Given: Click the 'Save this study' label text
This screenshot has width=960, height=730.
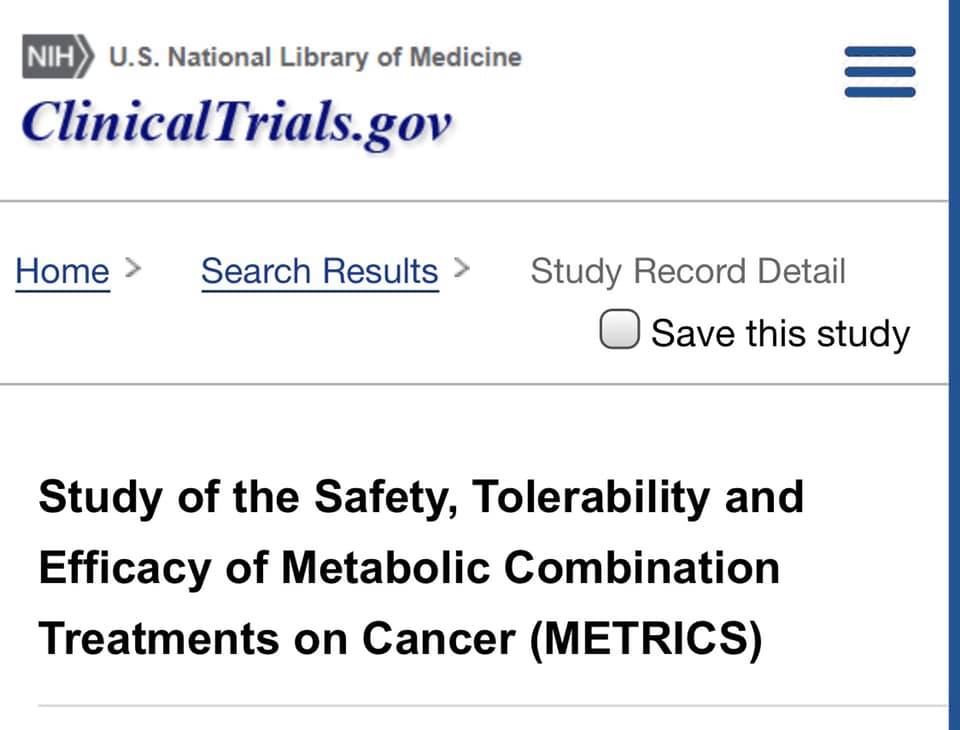Looking at the screenshot, I should (x=781, y=334).
